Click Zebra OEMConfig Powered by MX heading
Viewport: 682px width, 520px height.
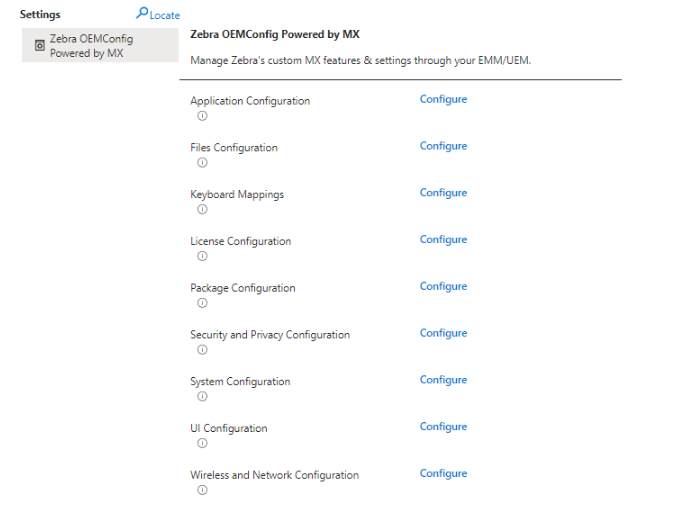(x=275, y=34)
